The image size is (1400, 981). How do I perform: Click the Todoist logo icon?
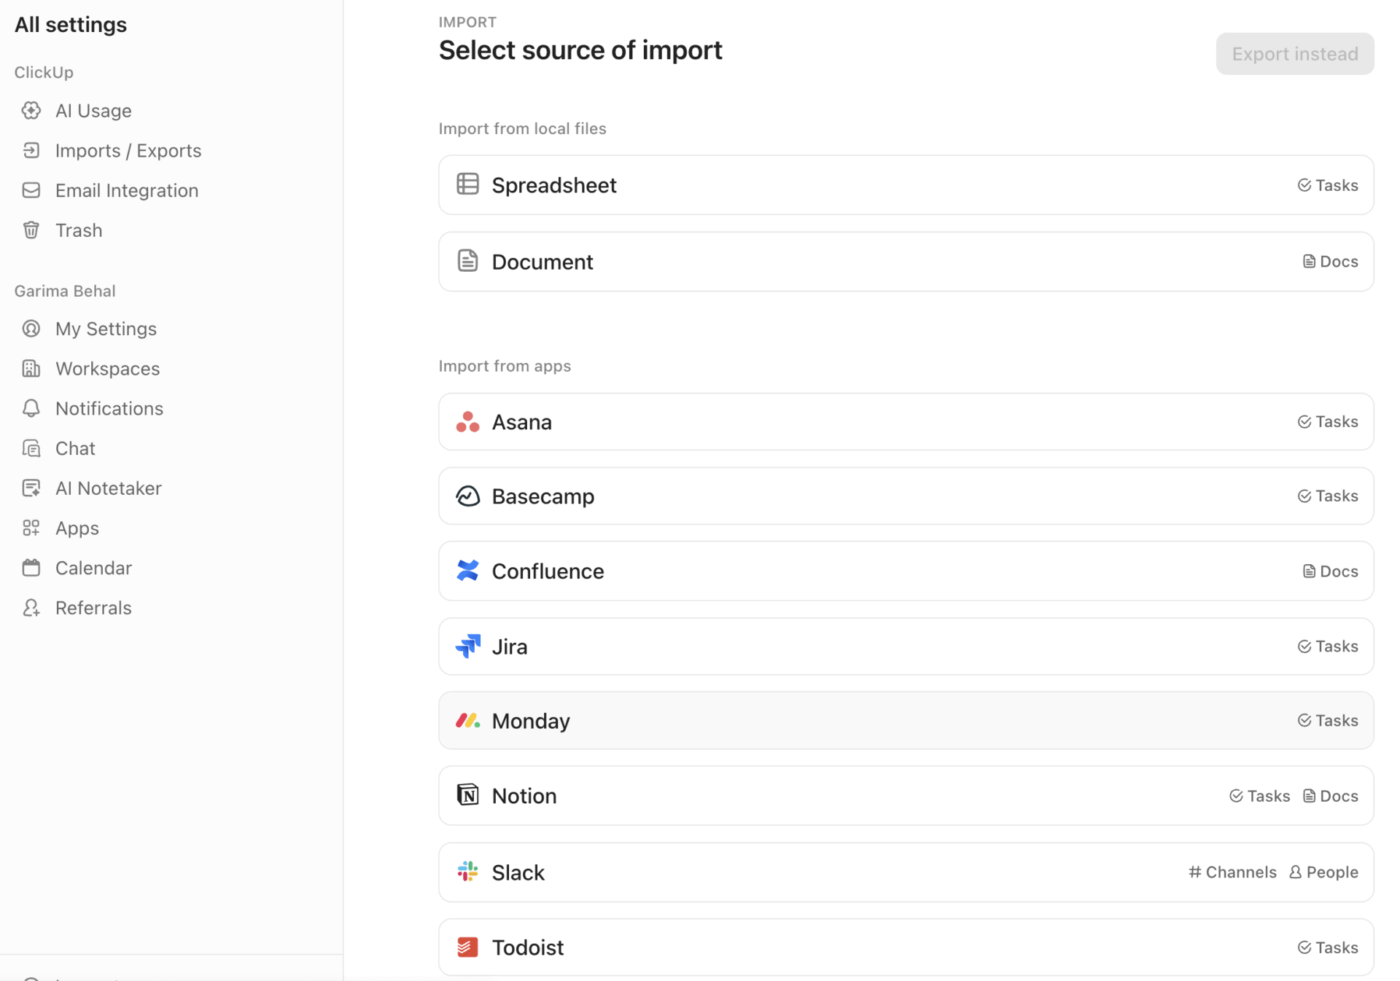click(x=467, y=947)
